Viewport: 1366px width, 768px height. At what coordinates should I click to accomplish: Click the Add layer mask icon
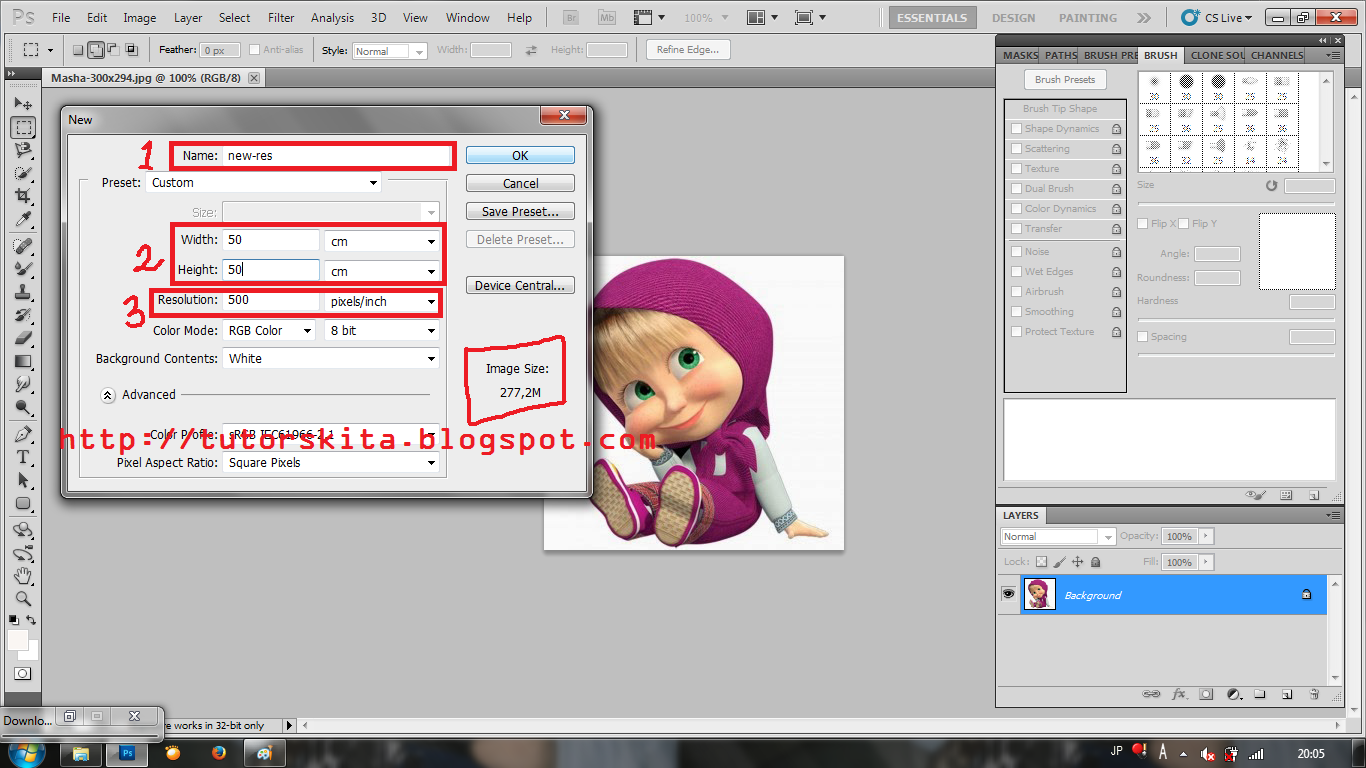click(1206, 693)
